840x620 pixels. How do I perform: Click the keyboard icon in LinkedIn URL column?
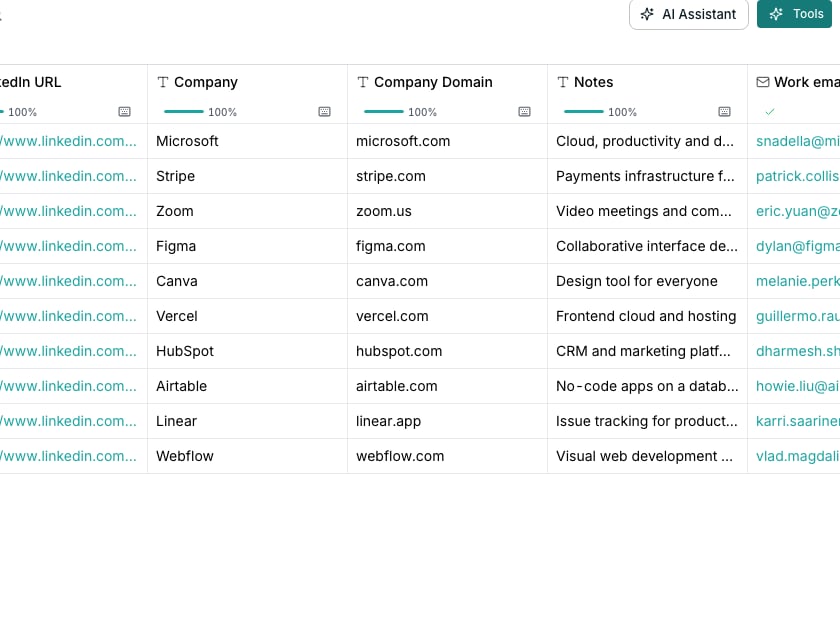124,111
